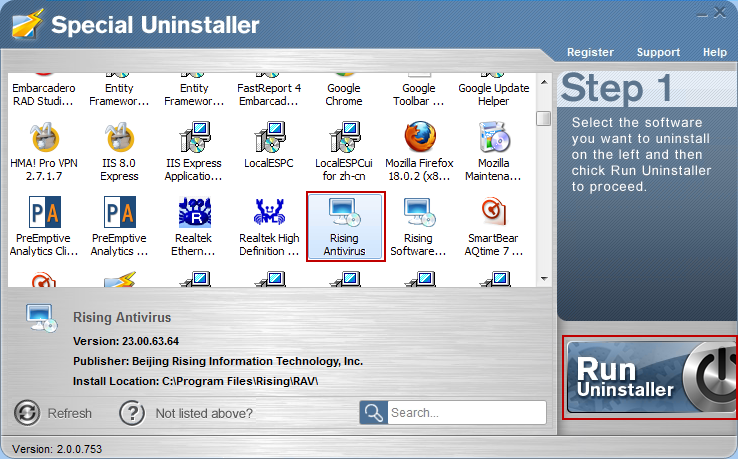Choose the second PreEmptive Analytics icon
This screenshot has height=459, width=738.
(x=119, y=212)
